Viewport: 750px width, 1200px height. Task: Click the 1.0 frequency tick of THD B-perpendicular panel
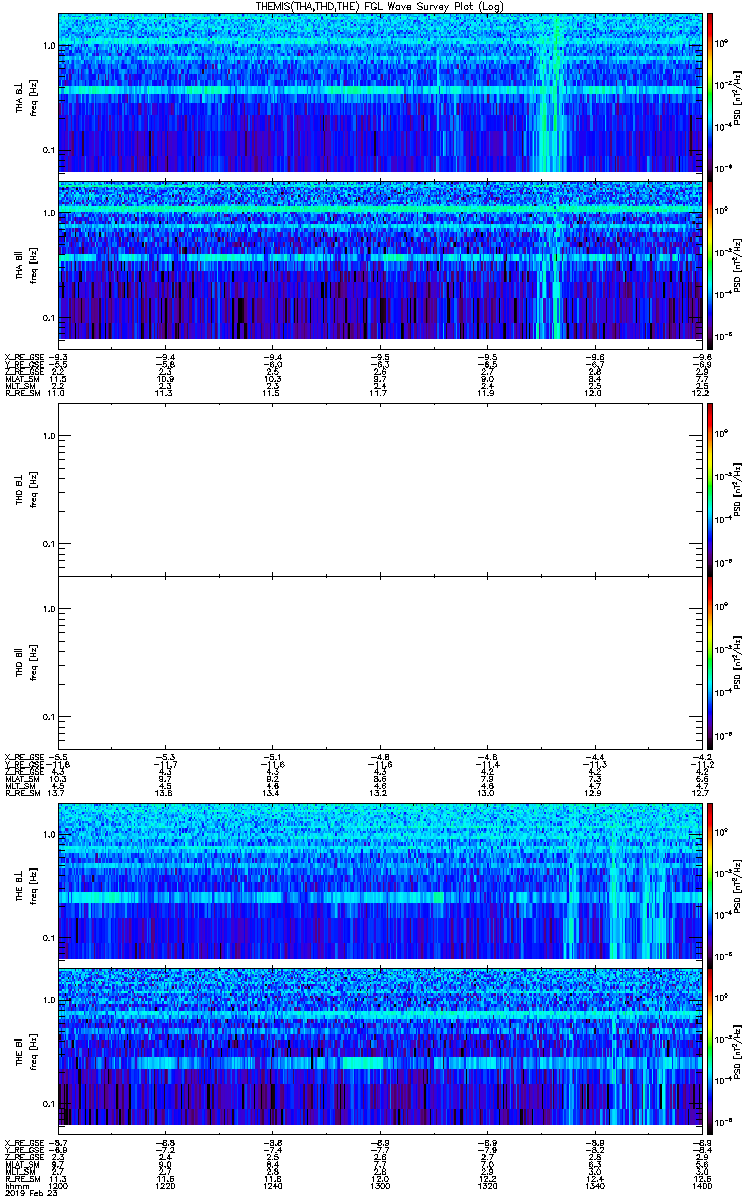[x=49, y=436]
